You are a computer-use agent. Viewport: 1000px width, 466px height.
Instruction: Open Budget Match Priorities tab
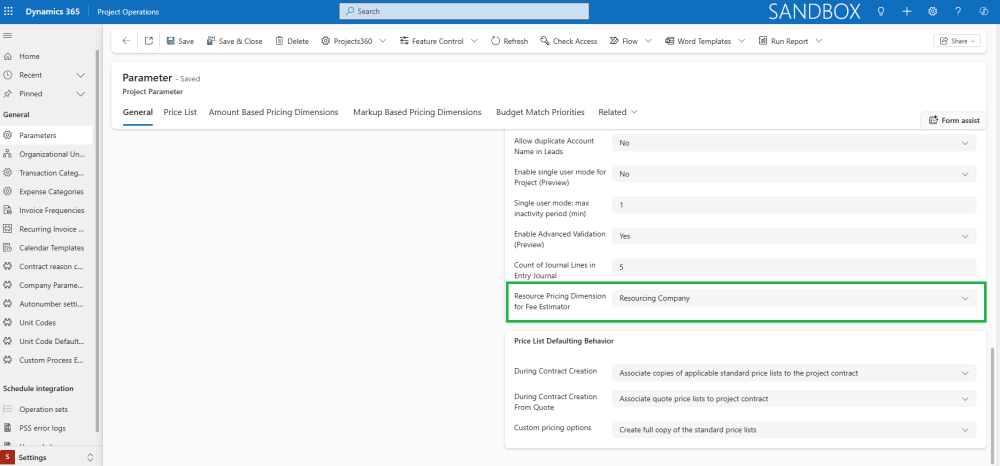(x=540, y=112)
